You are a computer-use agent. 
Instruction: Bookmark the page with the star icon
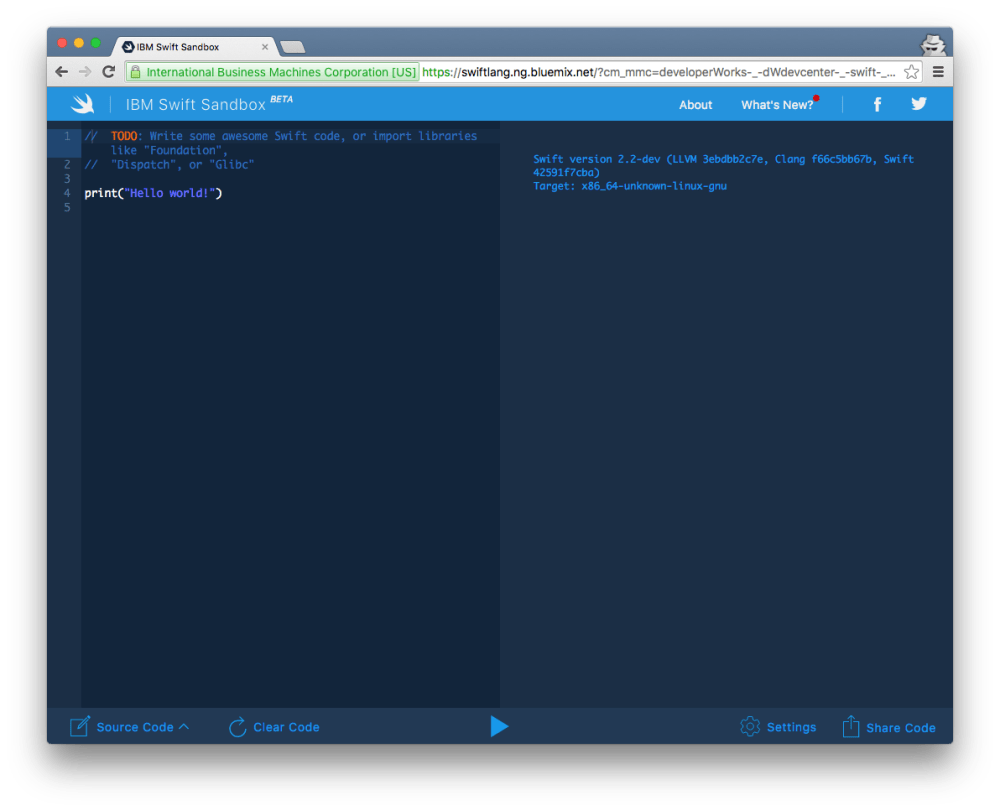(911, 72)
